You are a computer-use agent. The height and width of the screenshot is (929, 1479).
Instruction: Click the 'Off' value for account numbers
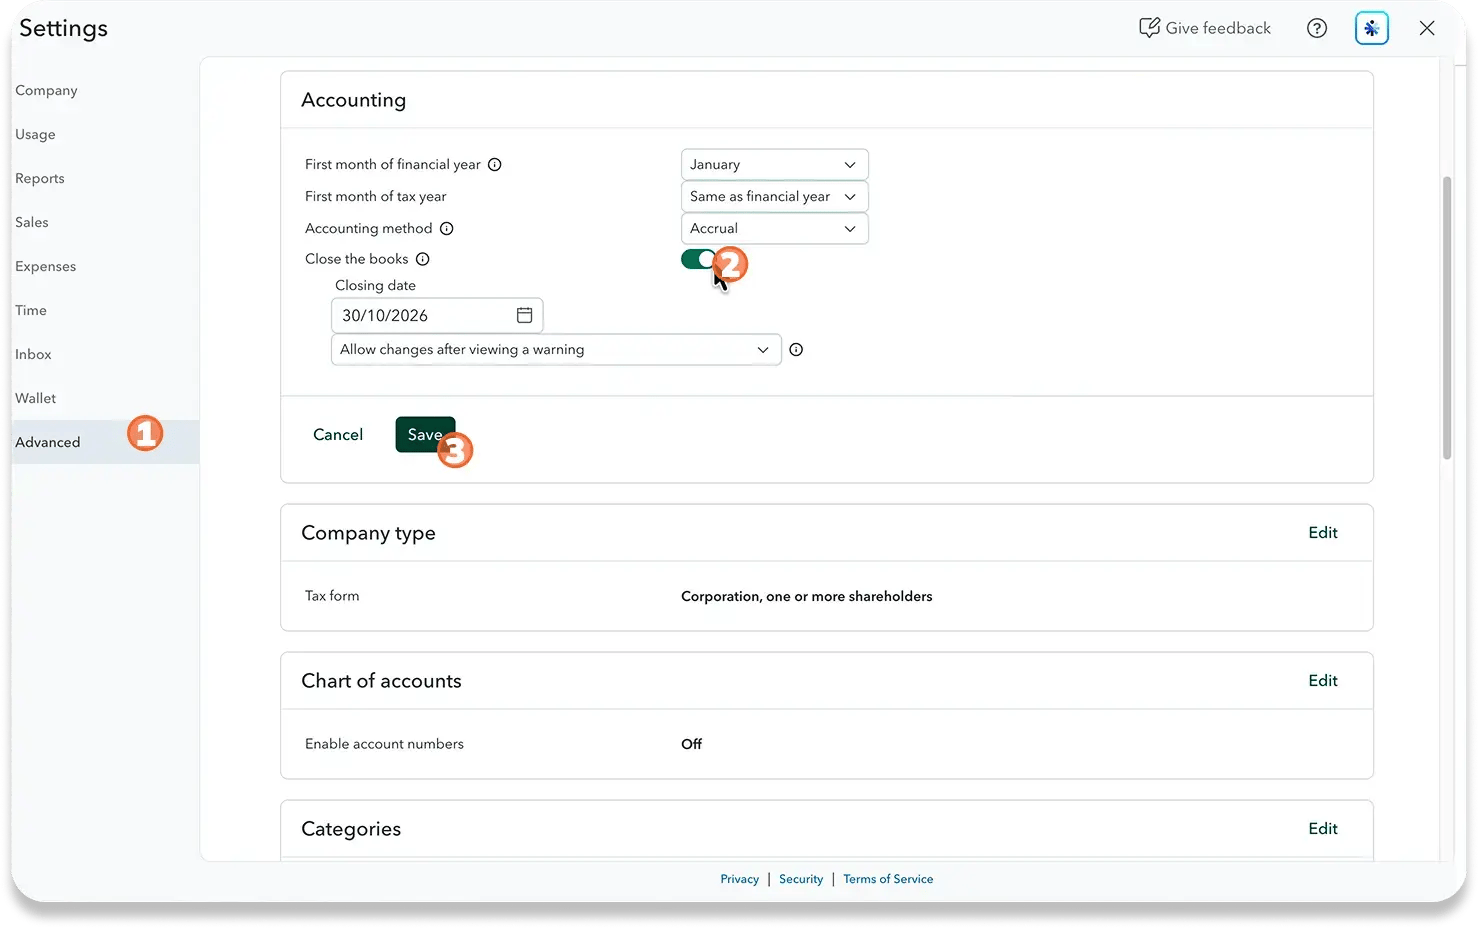pyautogui.click(x=691, y=744)
